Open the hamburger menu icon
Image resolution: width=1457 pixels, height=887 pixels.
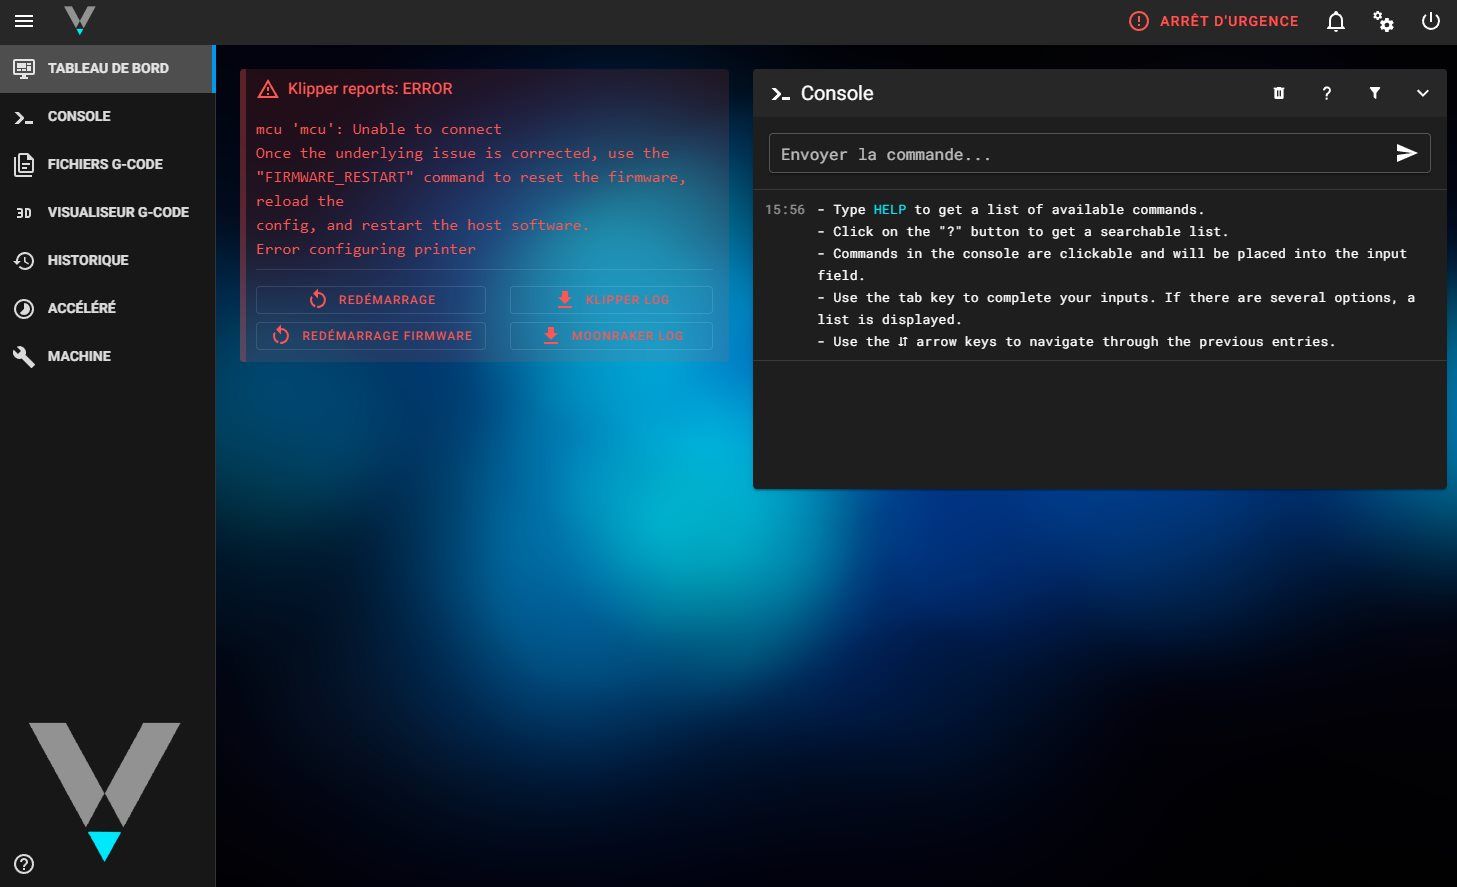click(x=24, y=21)
